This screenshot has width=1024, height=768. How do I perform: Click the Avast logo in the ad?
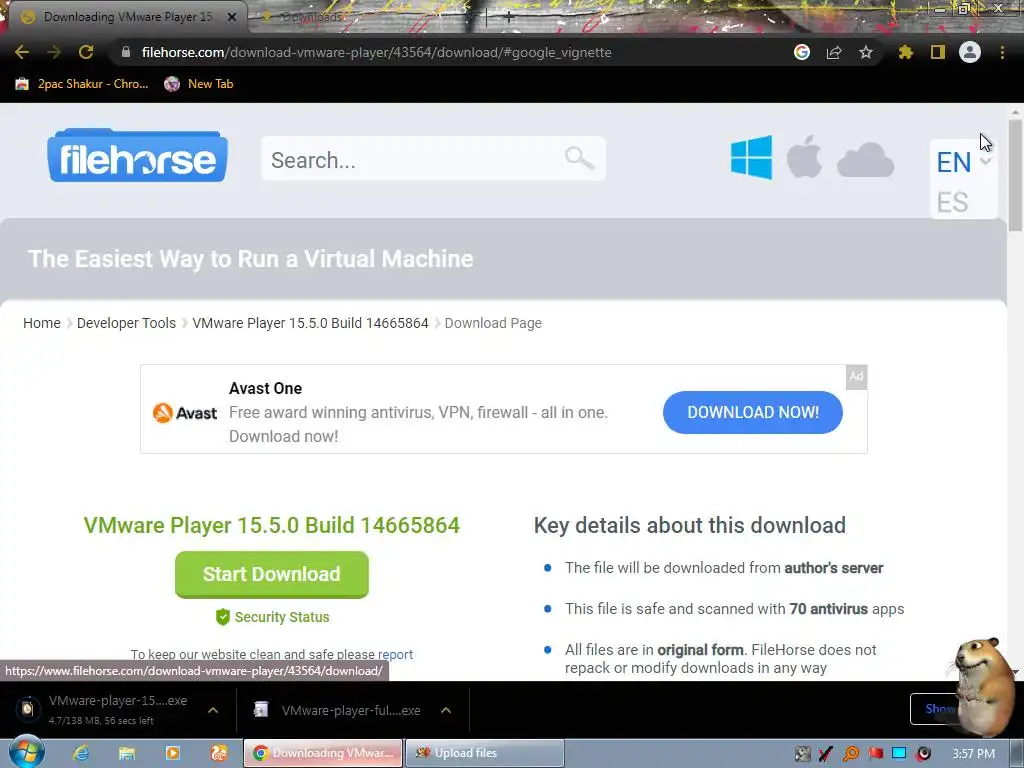pos(185,413)
